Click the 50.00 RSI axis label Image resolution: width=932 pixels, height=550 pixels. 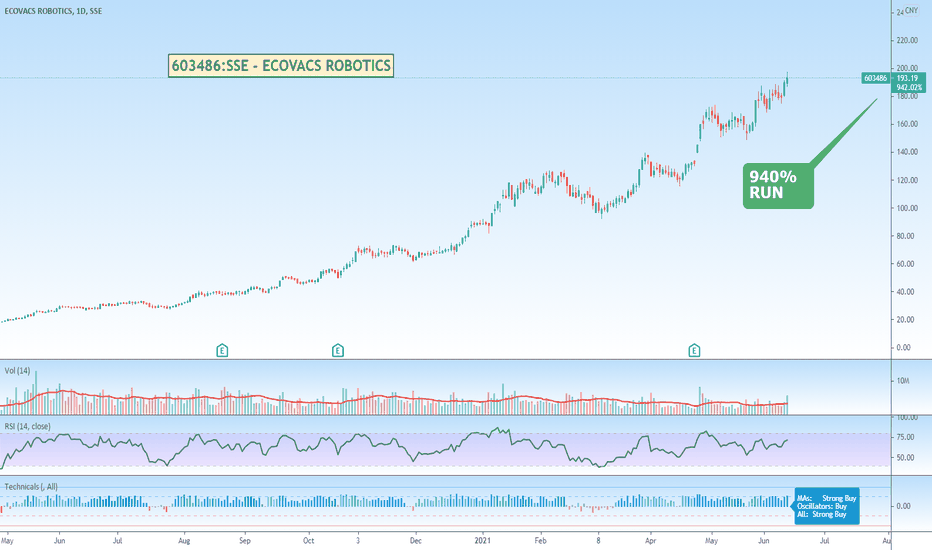[905, 458]
